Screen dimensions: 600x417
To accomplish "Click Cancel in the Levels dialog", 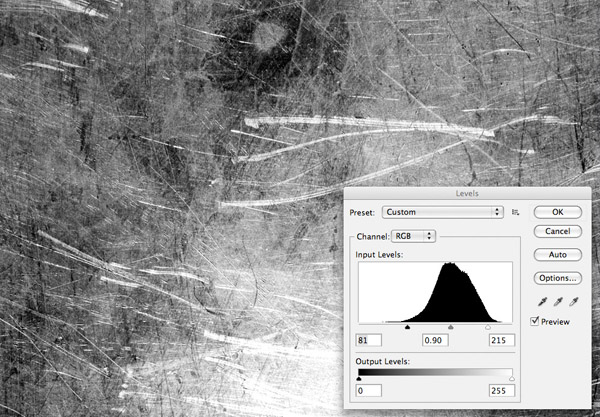I will point(558,231).
